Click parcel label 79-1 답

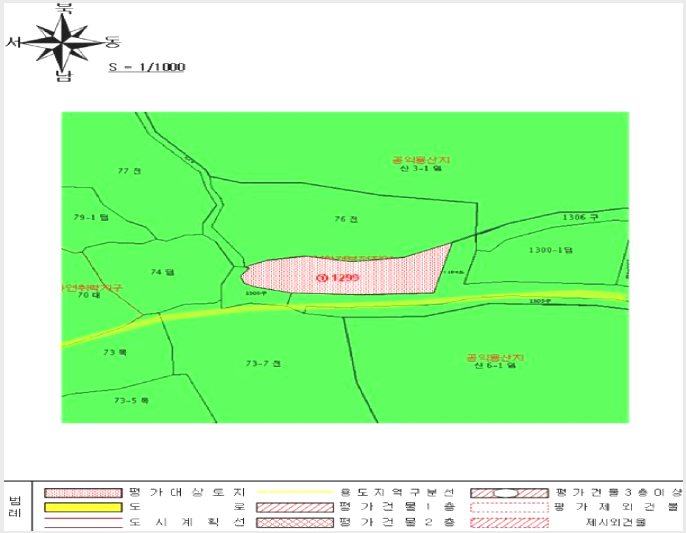[x=91, y=217]
